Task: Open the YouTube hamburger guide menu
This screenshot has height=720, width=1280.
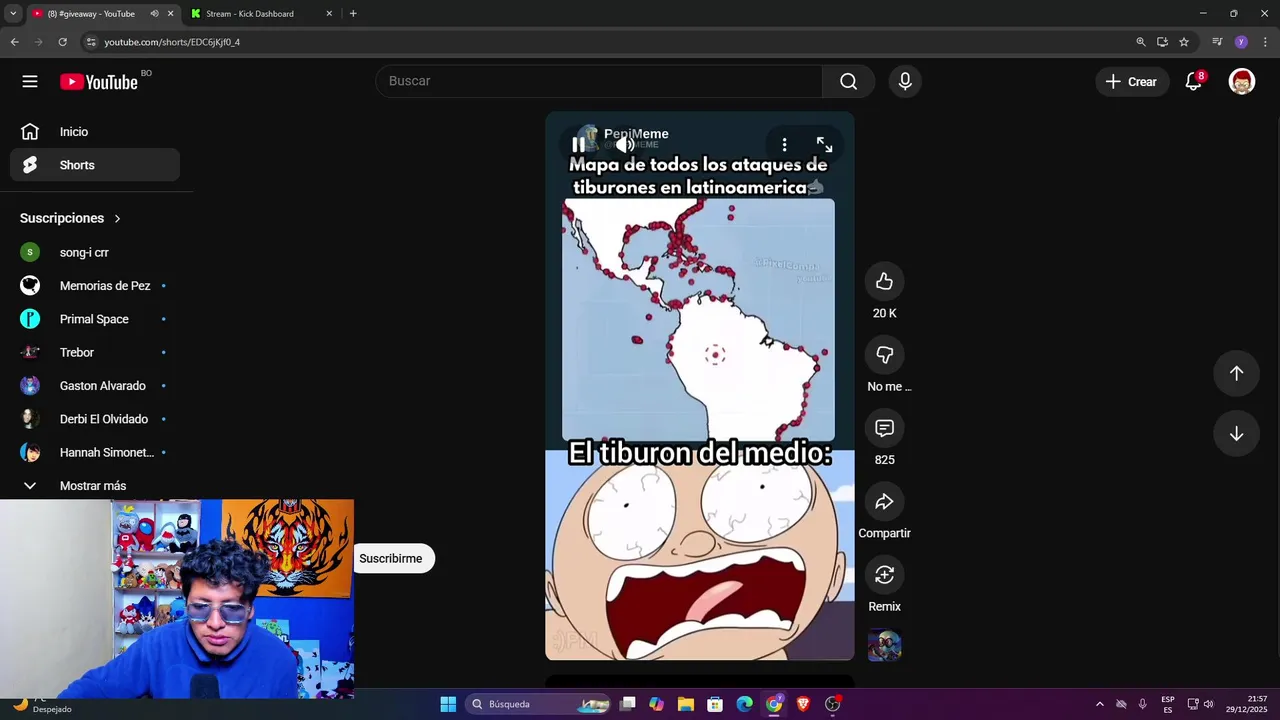Action: coord(30,82)
